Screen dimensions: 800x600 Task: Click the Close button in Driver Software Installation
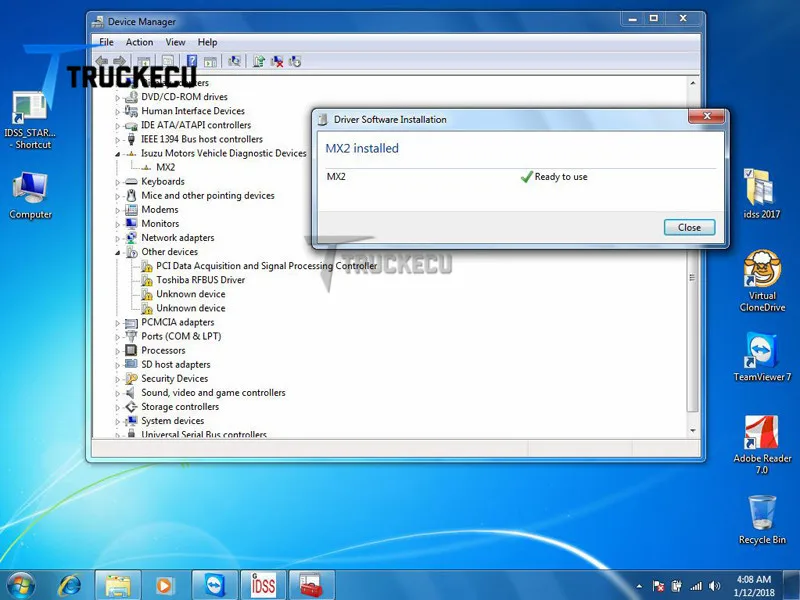pyautogui.click(x=689, y=228)
